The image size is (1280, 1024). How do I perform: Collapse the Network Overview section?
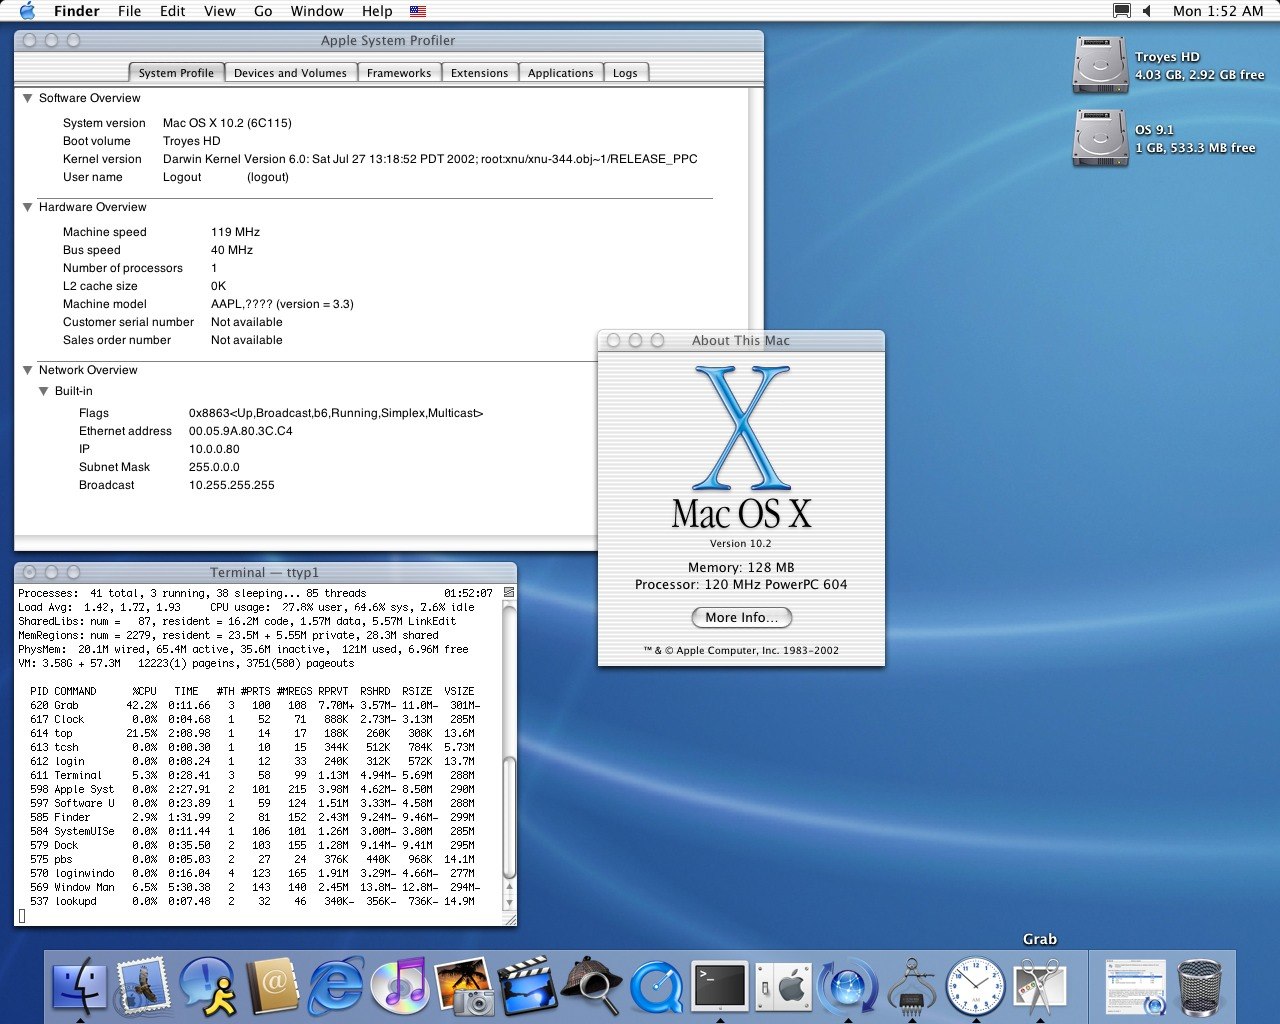[x=28, y=371]
